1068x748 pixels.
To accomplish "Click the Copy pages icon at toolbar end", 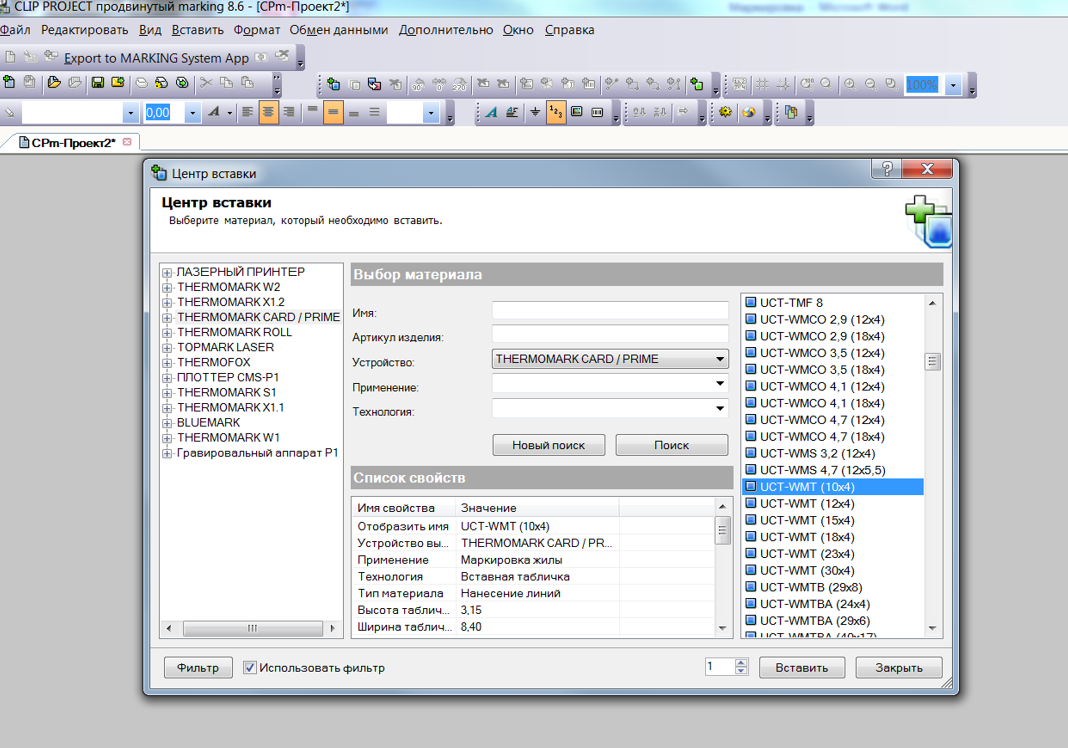I will pos(791,112).
